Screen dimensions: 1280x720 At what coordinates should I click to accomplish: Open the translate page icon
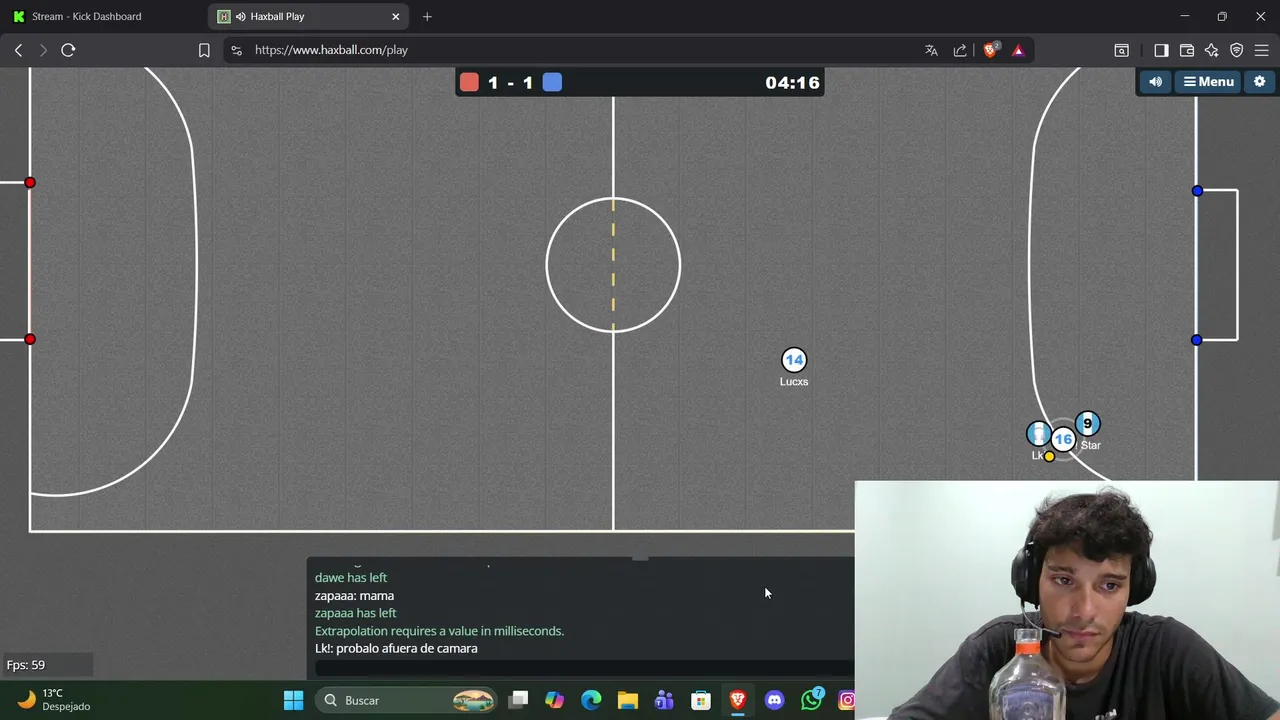pyautogui.click(x=931, y=50)
